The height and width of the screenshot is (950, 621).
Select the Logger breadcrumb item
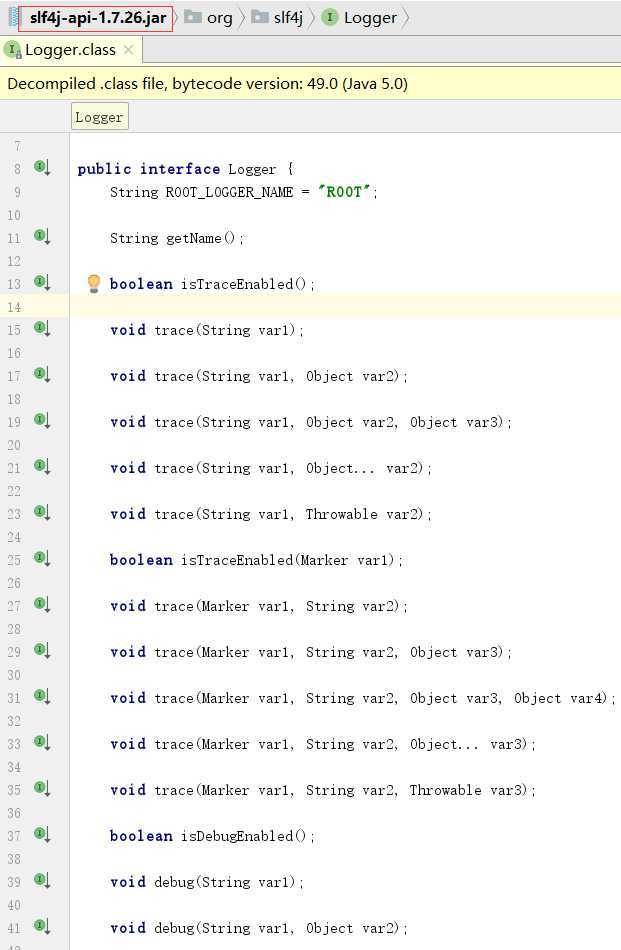370,18
